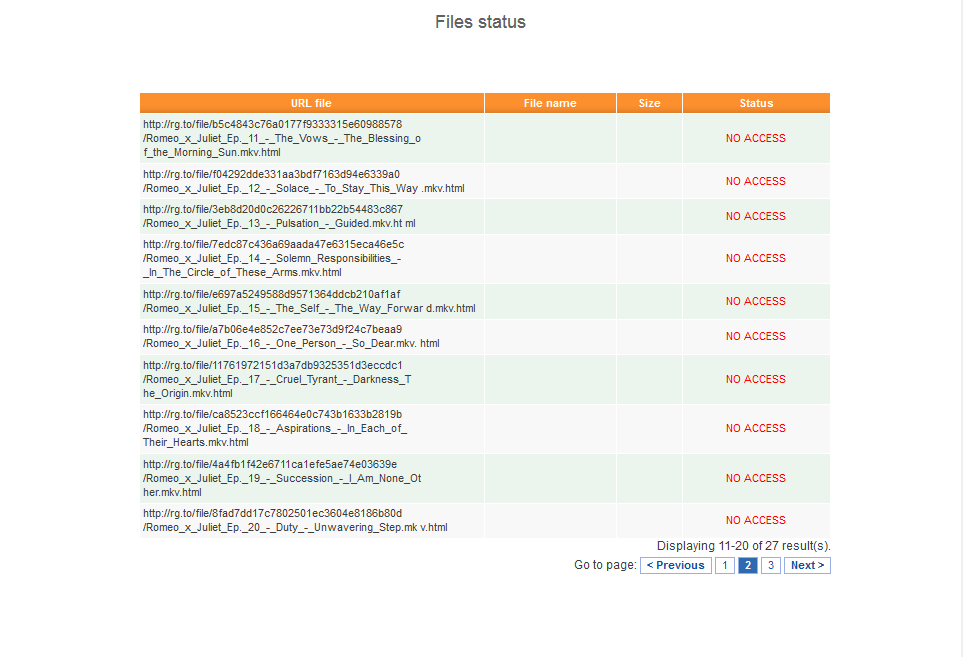Click NO ACCESS status for Ep. 17
963x657 pixels.
click(x=755, y=379)
